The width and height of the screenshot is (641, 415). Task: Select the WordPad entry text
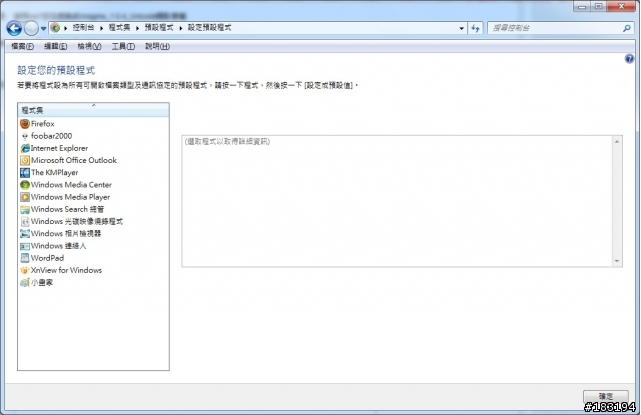pyautogui.click(x=47, y=258)
